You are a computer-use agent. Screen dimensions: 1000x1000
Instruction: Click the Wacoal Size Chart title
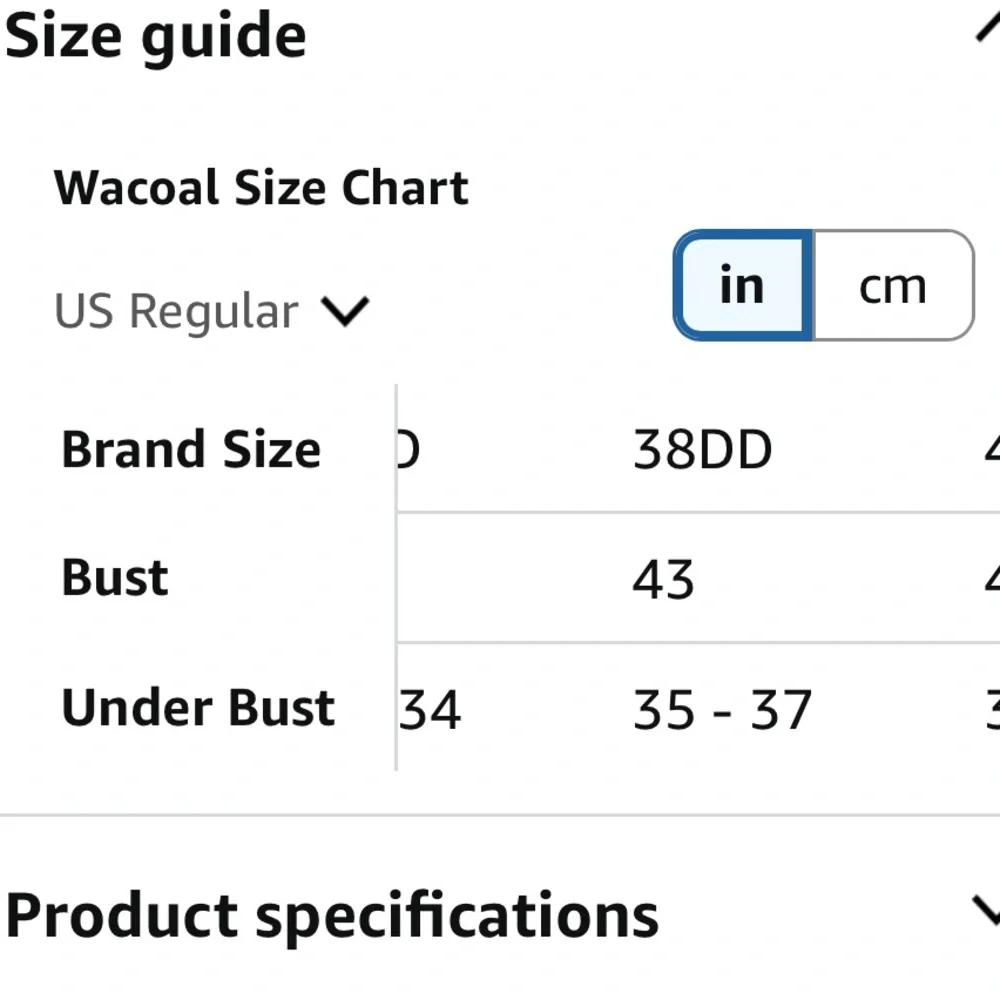pos(261,188)
